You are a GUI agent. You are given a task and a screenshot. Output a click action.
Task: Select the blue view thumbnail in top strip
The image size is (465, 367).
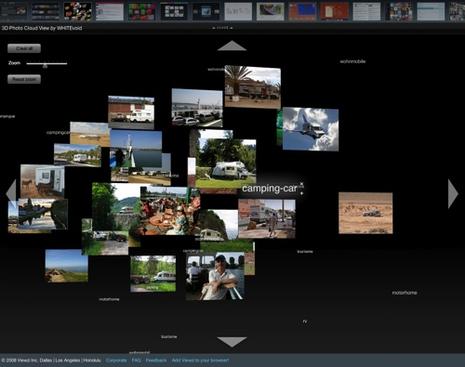[x=302, y=11]
